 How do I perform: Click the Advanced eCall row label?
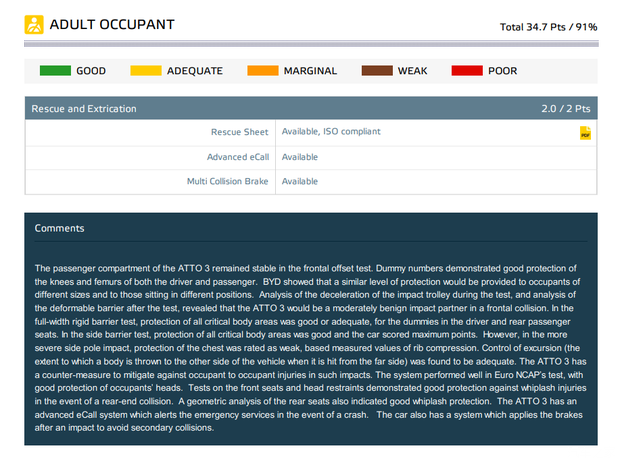click(x=238, y=157)
